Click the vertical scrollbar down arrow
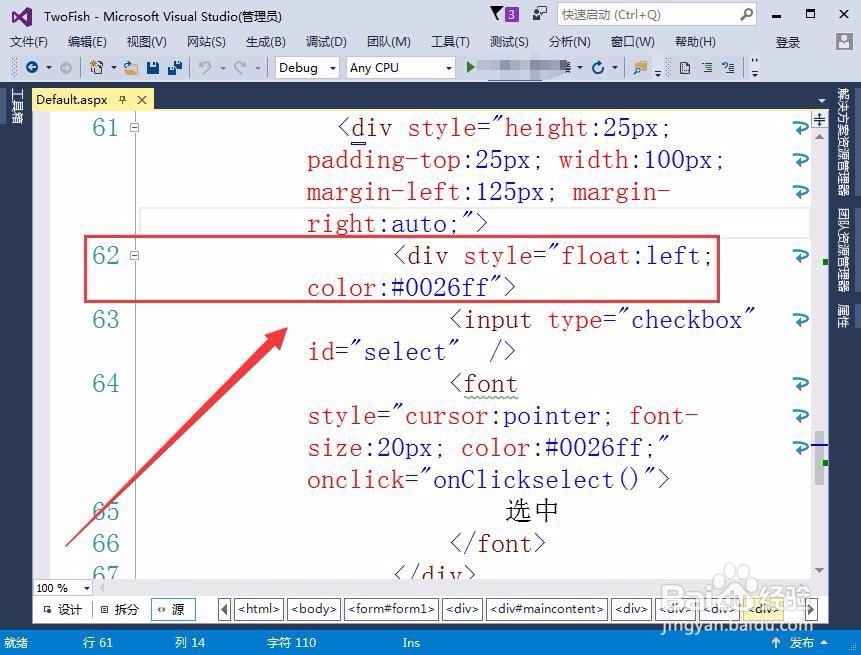The width and height of the screenshot is (861, 655). pyautogui.click(x=819, y=570)
